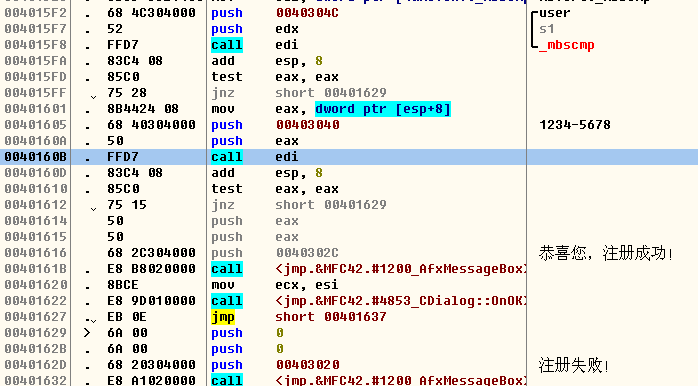This screenshot has width=698, height=386.
Task: Click hex bytes 75 15
Action: tap(127, 205)
